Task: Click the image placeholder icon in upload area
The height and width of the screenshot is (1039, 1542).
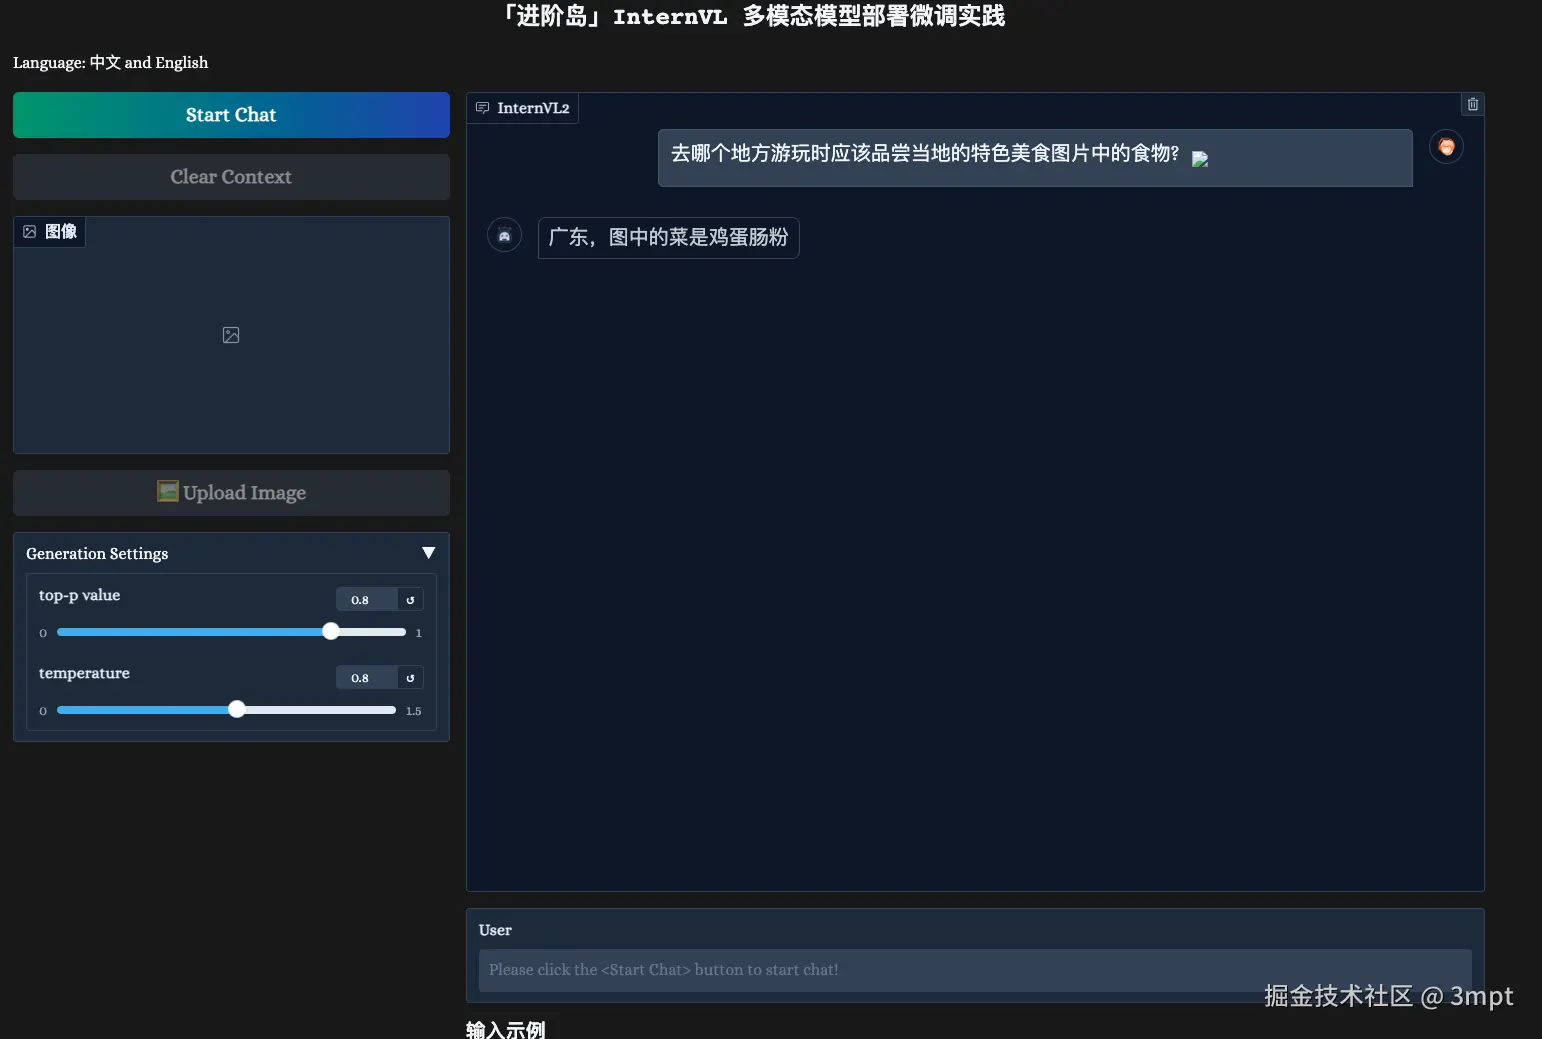Action: tap(231, 335)
